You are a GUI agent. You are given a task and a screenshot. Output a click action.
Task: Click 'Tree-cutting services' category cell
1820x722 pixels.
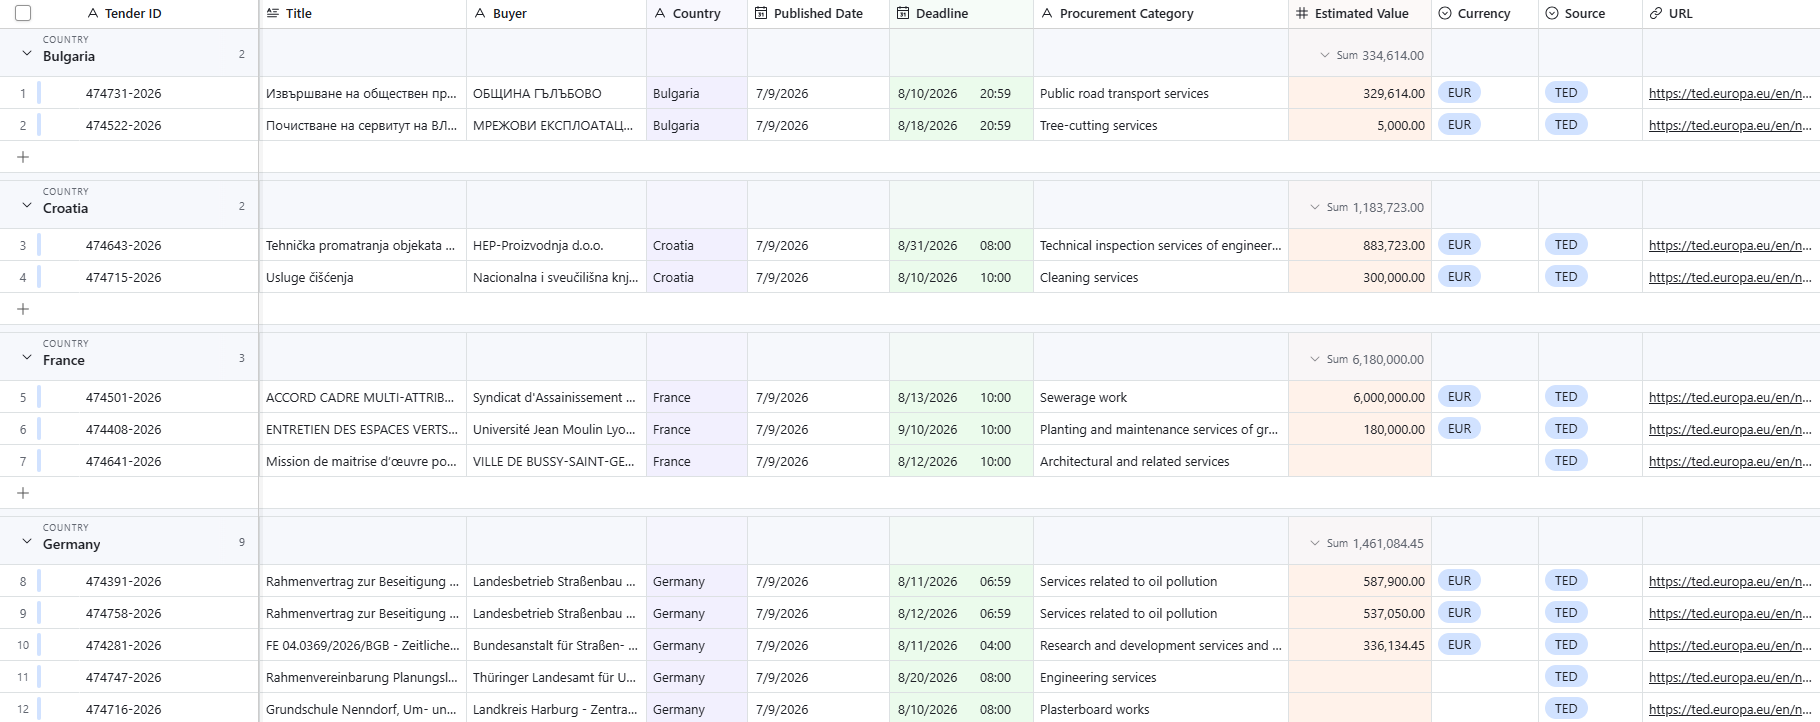[x=1161, y=126]
